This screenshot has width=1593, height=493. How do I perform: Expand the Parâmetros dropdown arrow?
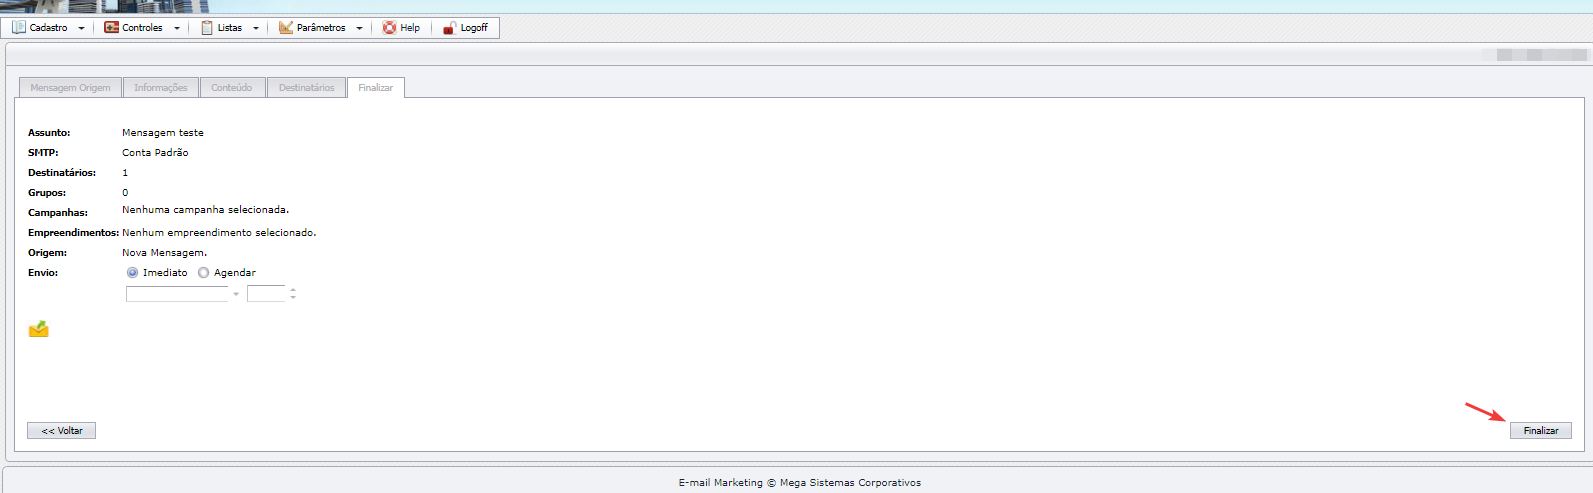tap(359, 28)
